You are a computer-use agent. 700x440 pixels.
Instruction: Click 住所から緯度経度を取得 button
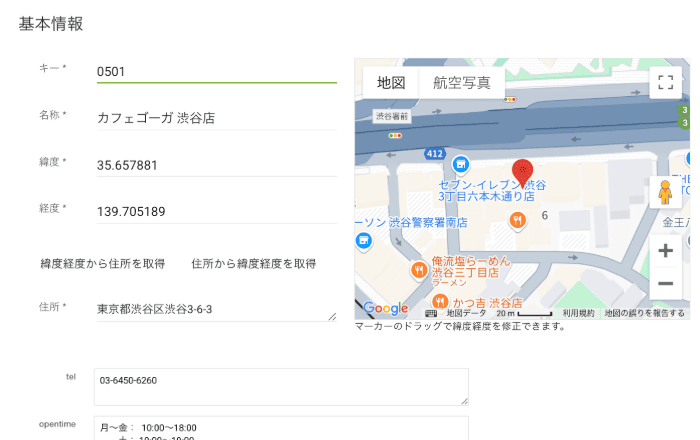coord(254,264)
